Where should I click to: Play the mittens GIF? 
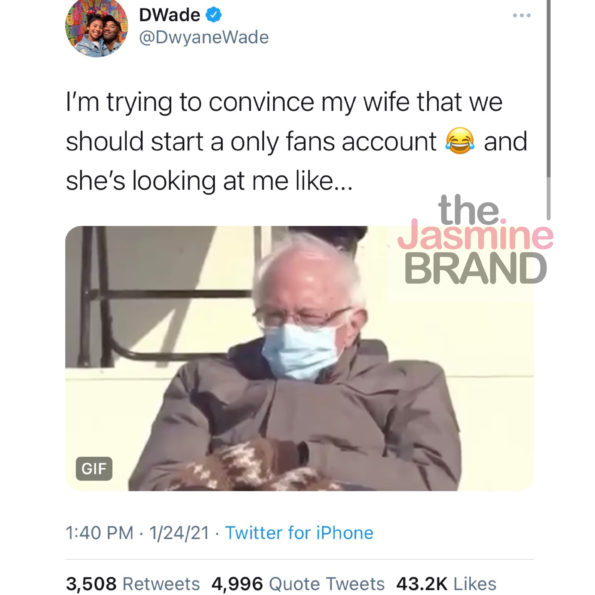pos(299,358)
